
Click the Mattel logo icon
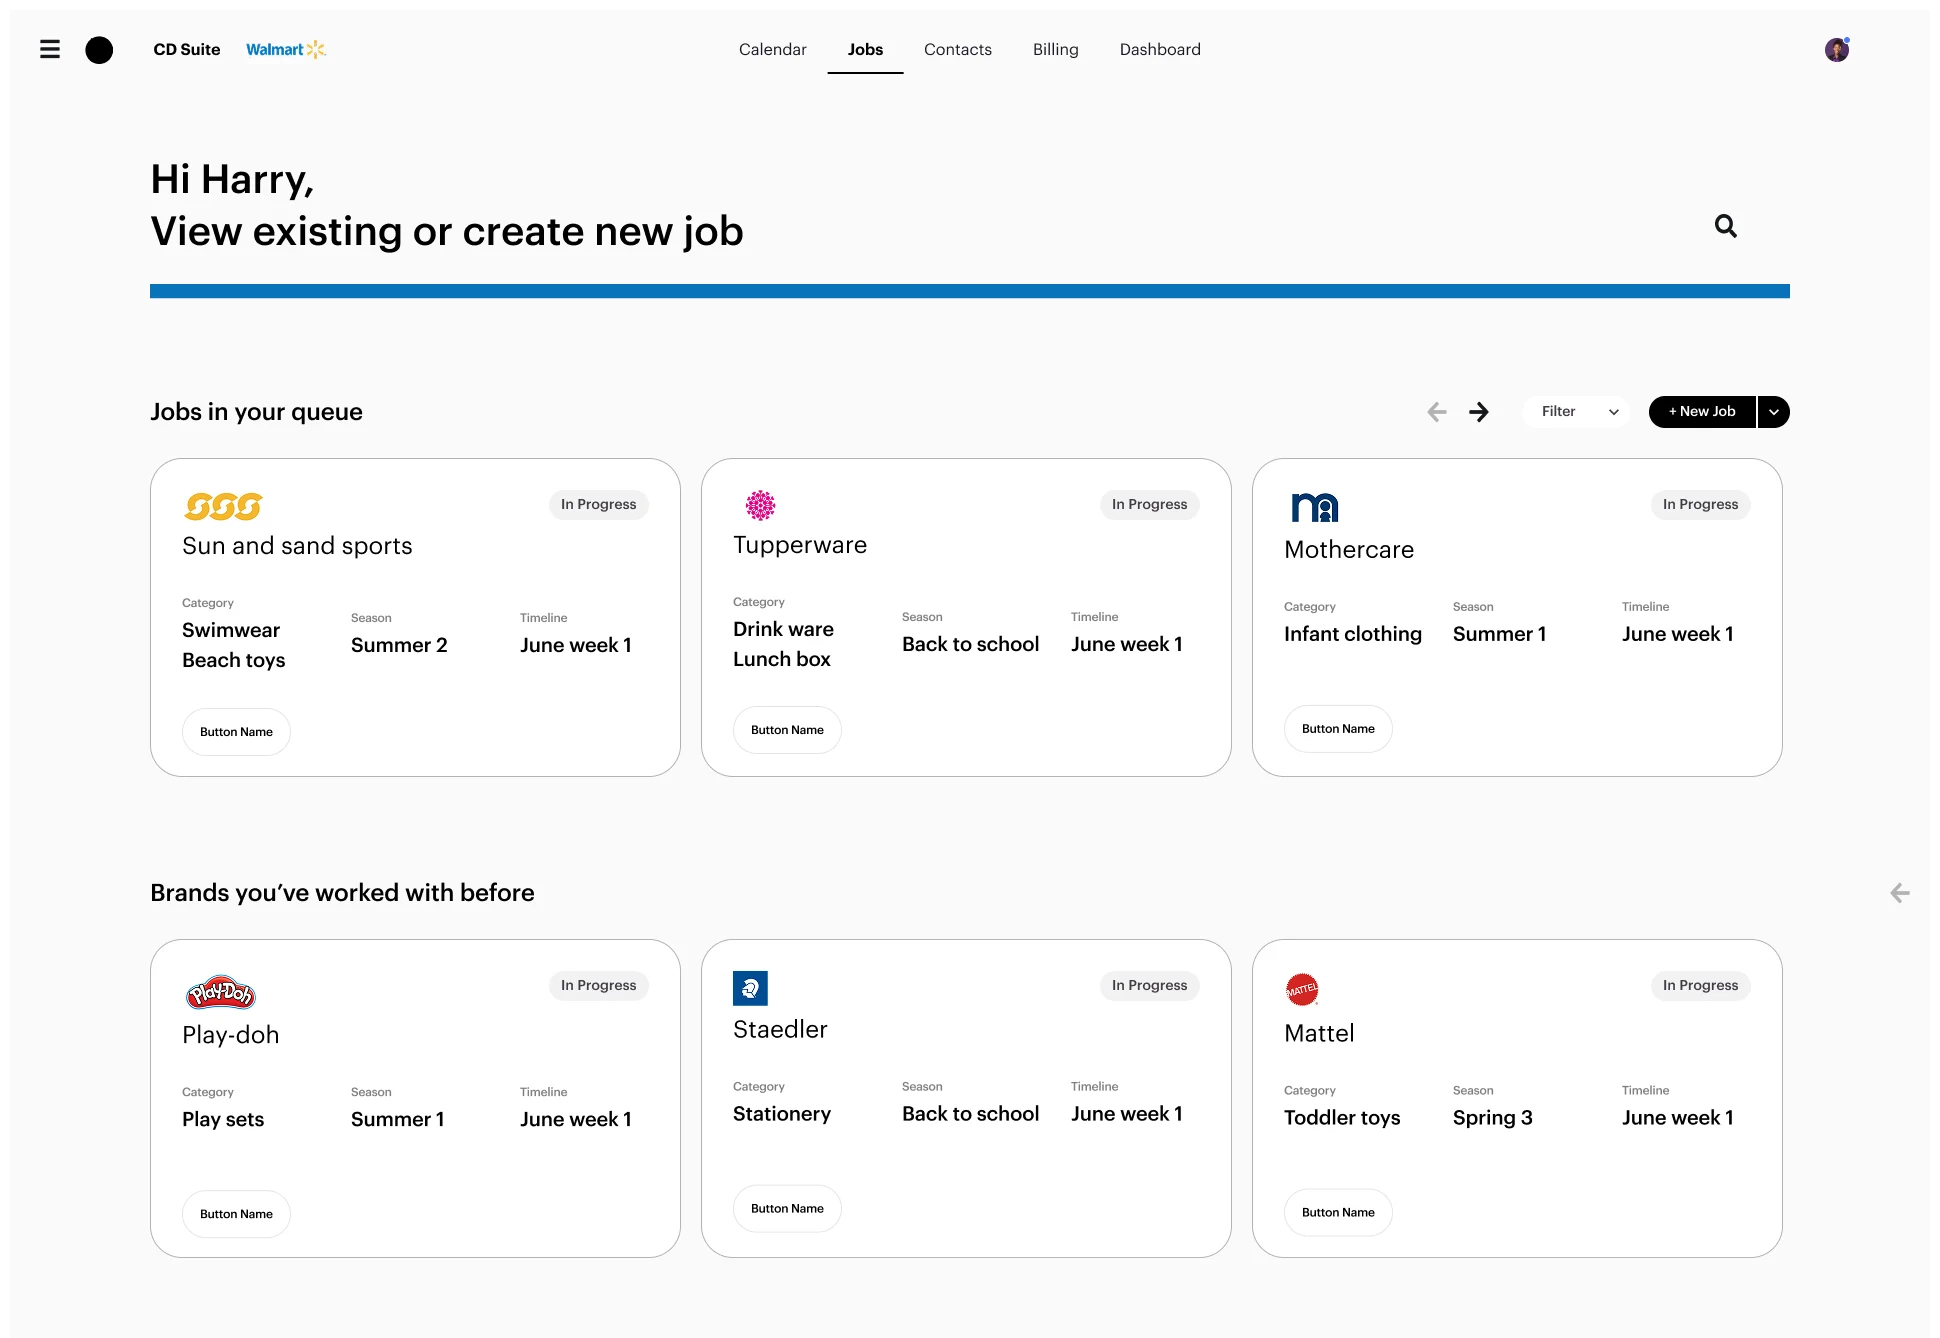coord(1302,990)
